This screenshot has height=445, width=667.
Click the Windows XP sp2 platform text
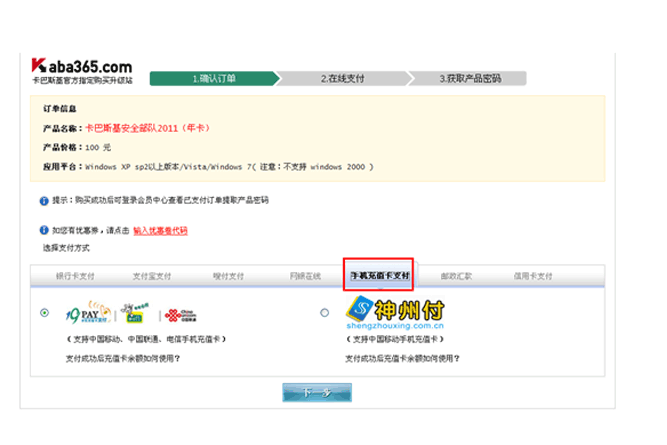click(229, 167)
